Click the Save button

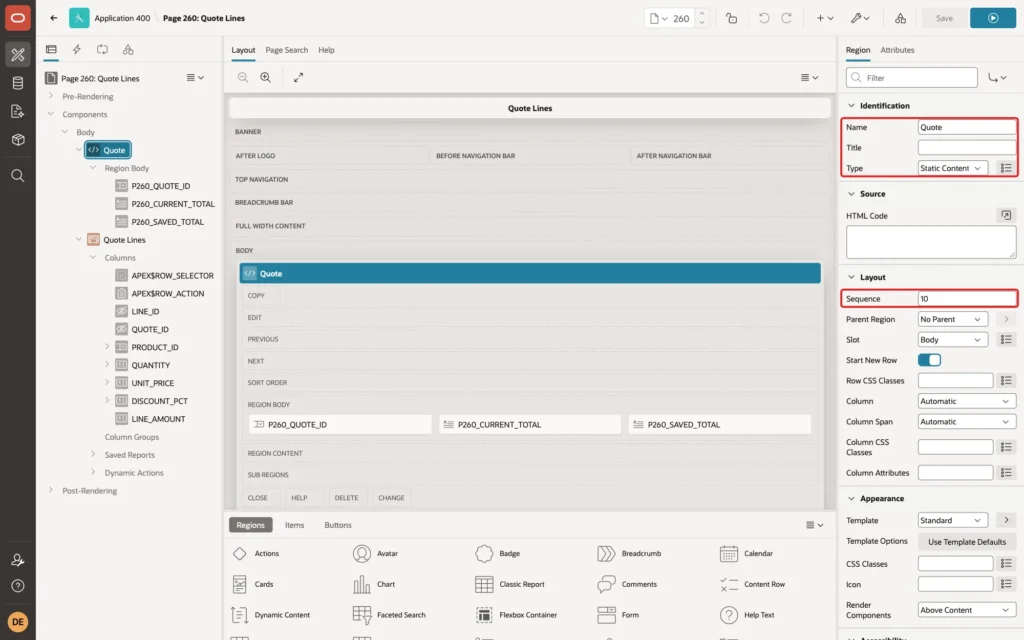pos(944,18)
